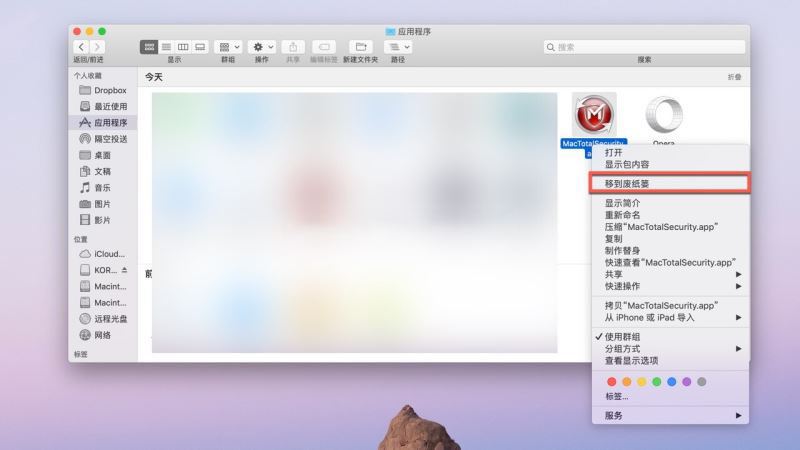Choose 压缩 "MacTotalSecurity.app" menu item
Viewport: 800px width, 450px height.
[670, 227]
